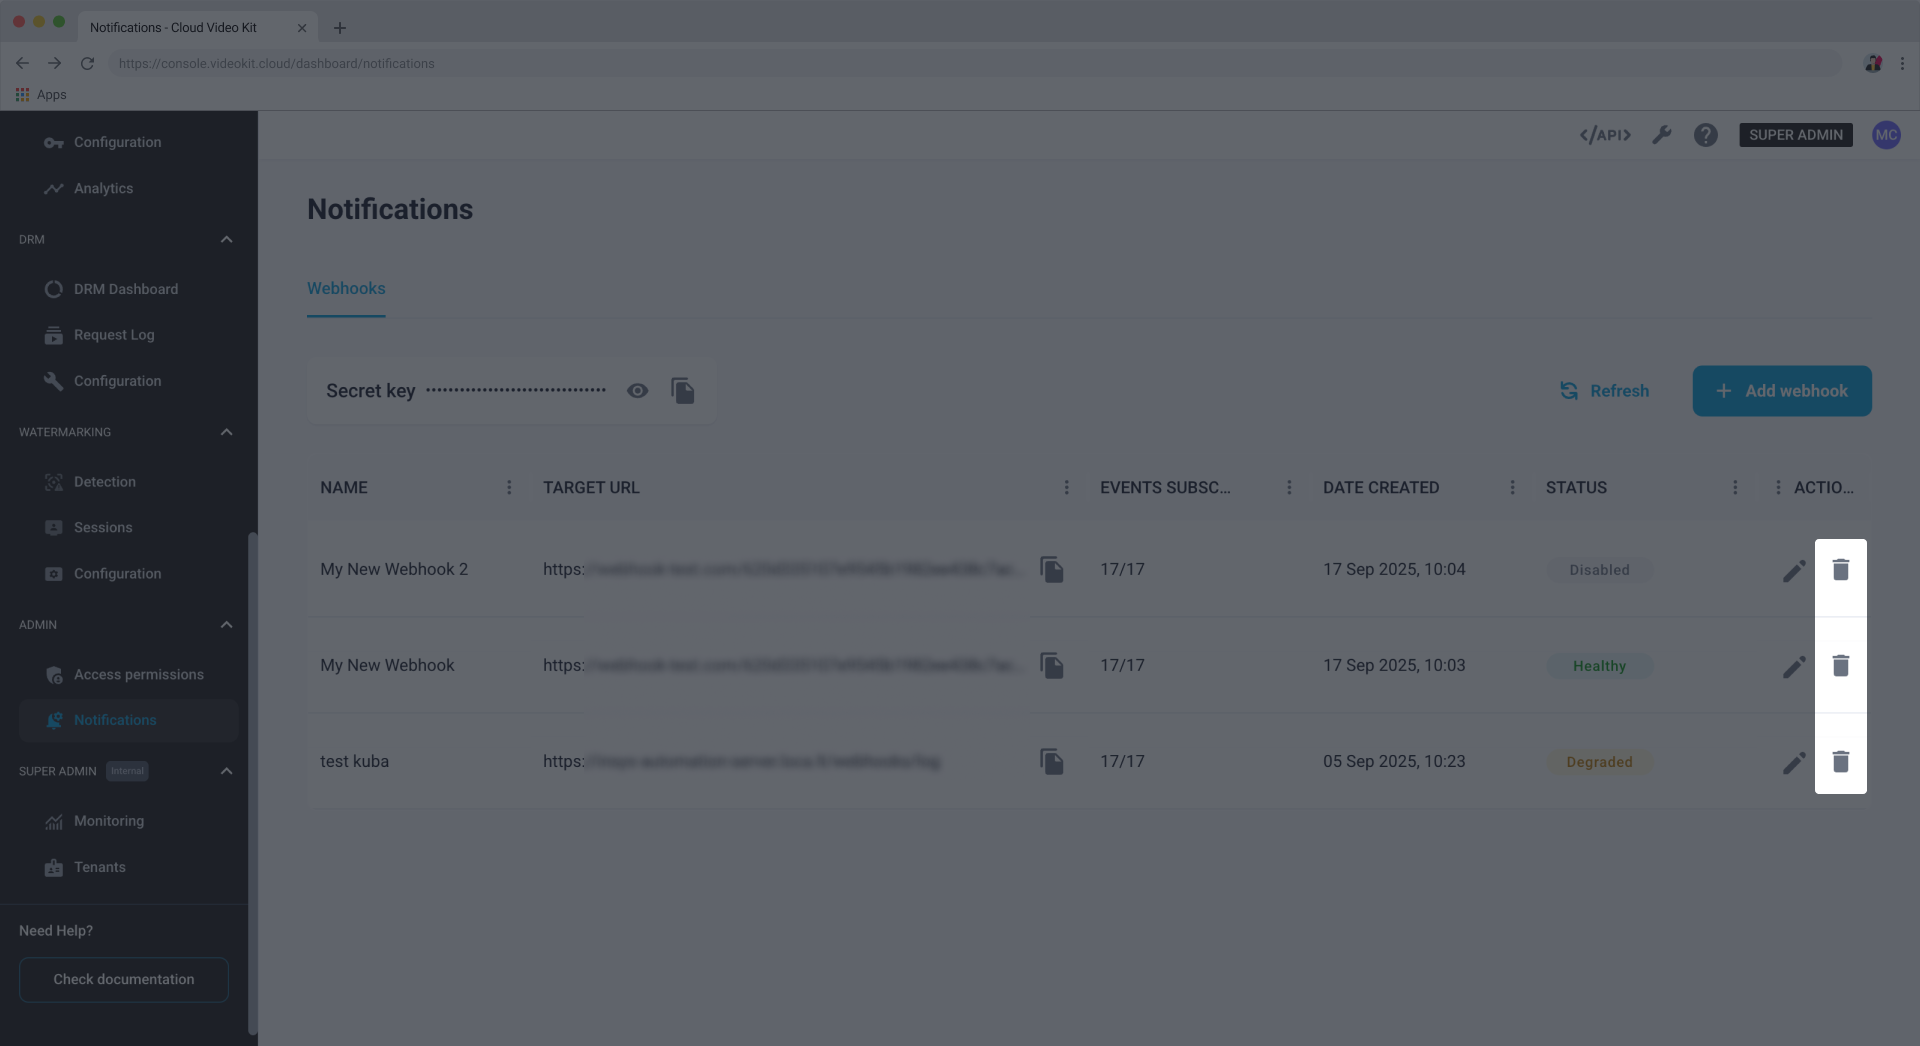Select the Webhooks tab
This screenshot has height=1046, width=1920.
click(x=346, y=289)
